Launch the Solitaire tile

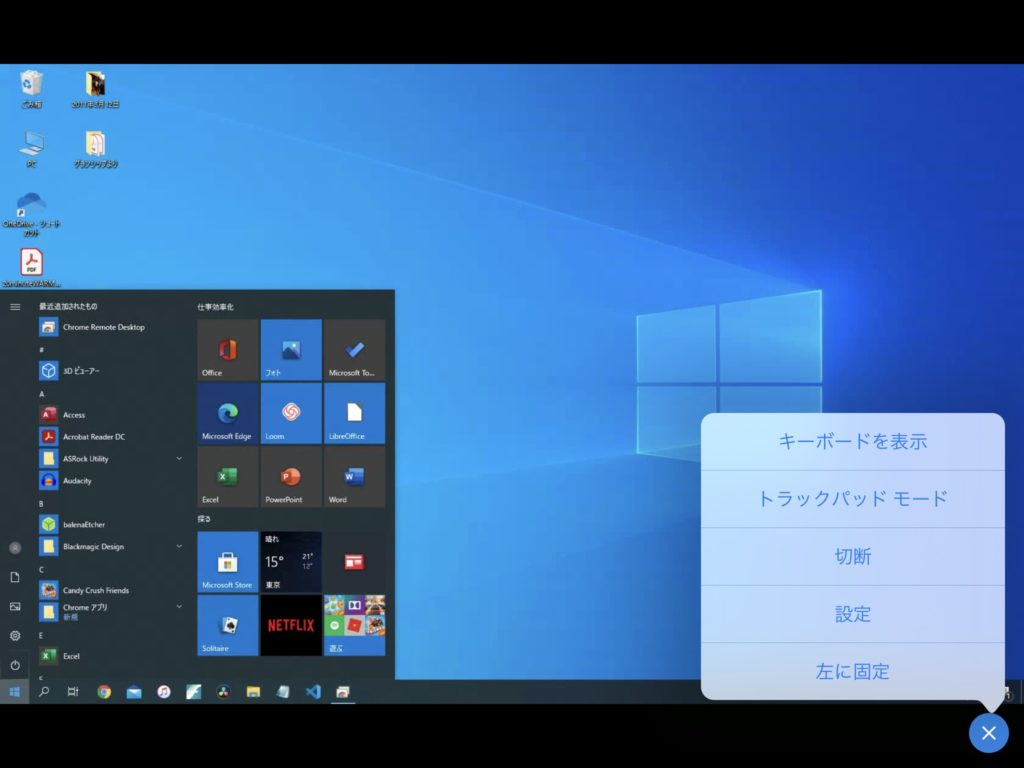point(227,625)
